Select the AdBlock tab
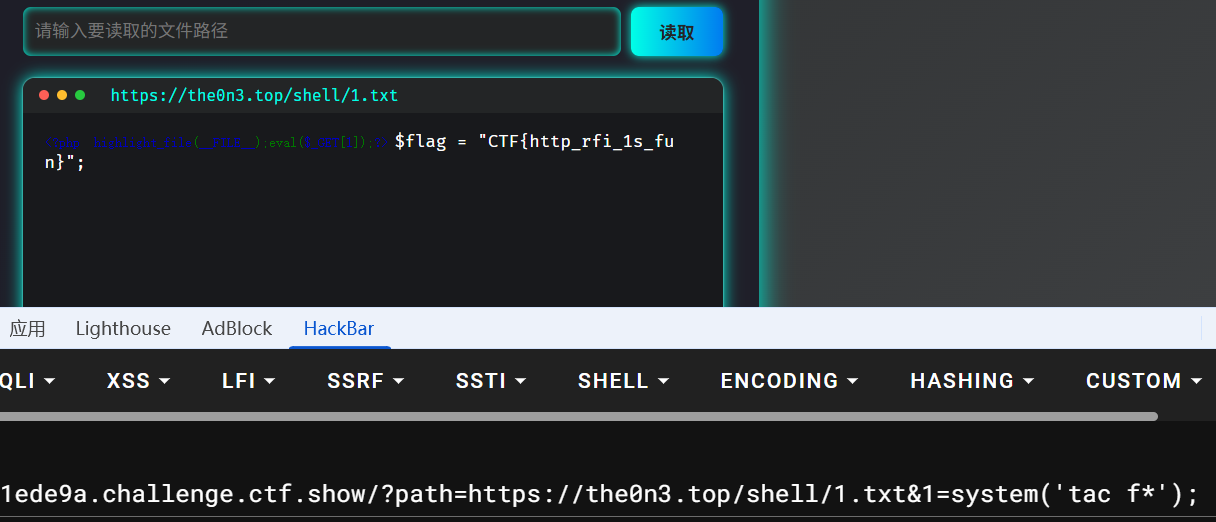The width and height of the screenshot is (1216, 522). pyautogui.click(x=237, y=329)
